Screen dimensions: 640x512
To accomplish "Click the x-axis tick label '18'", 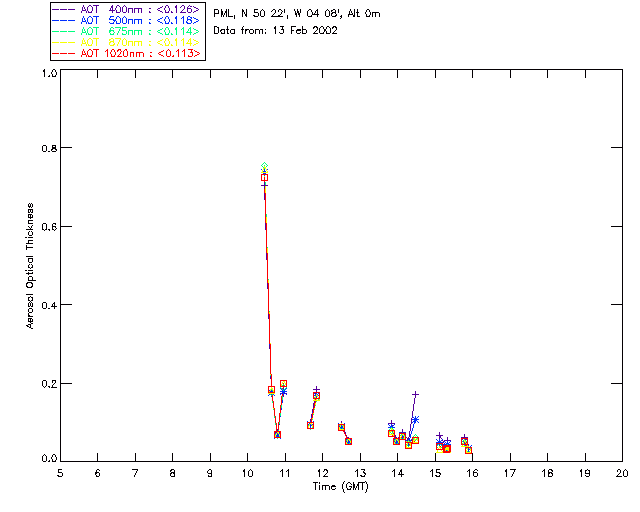I will (547, 474).
